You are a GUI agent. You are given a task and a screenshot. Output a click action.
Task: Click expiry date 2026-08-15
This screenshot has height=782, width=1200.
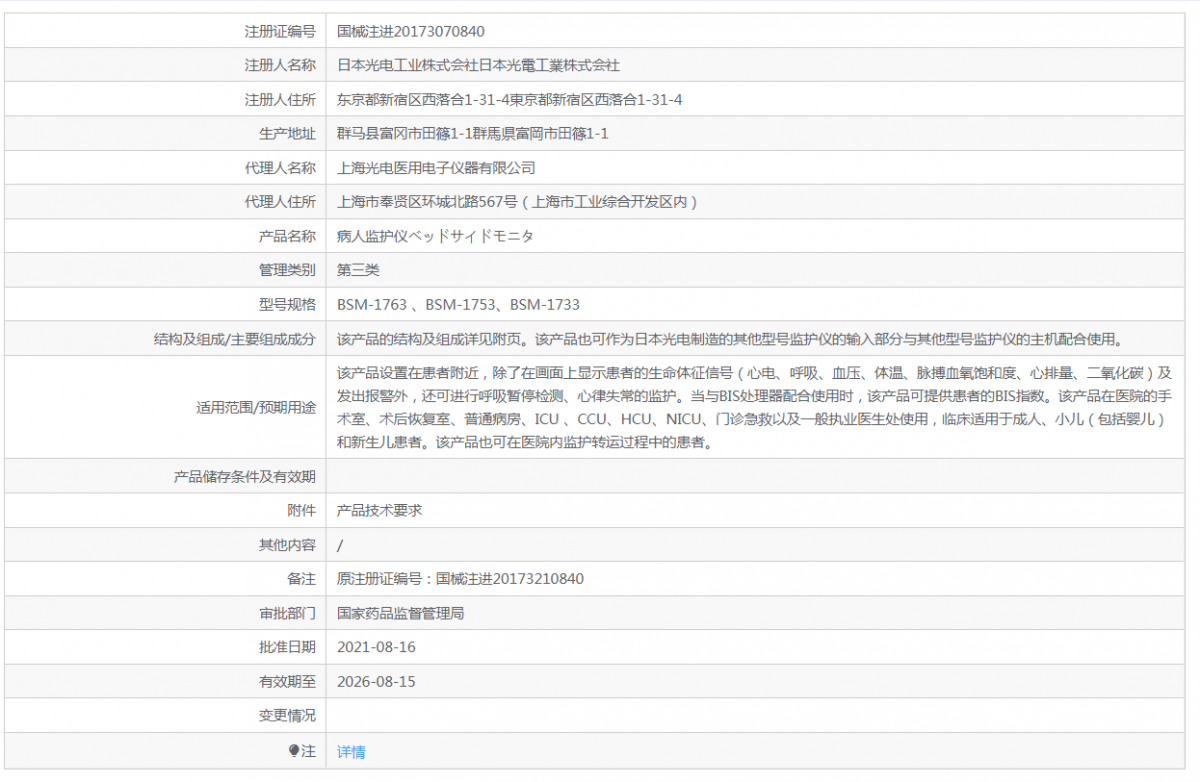pos(376,682)
